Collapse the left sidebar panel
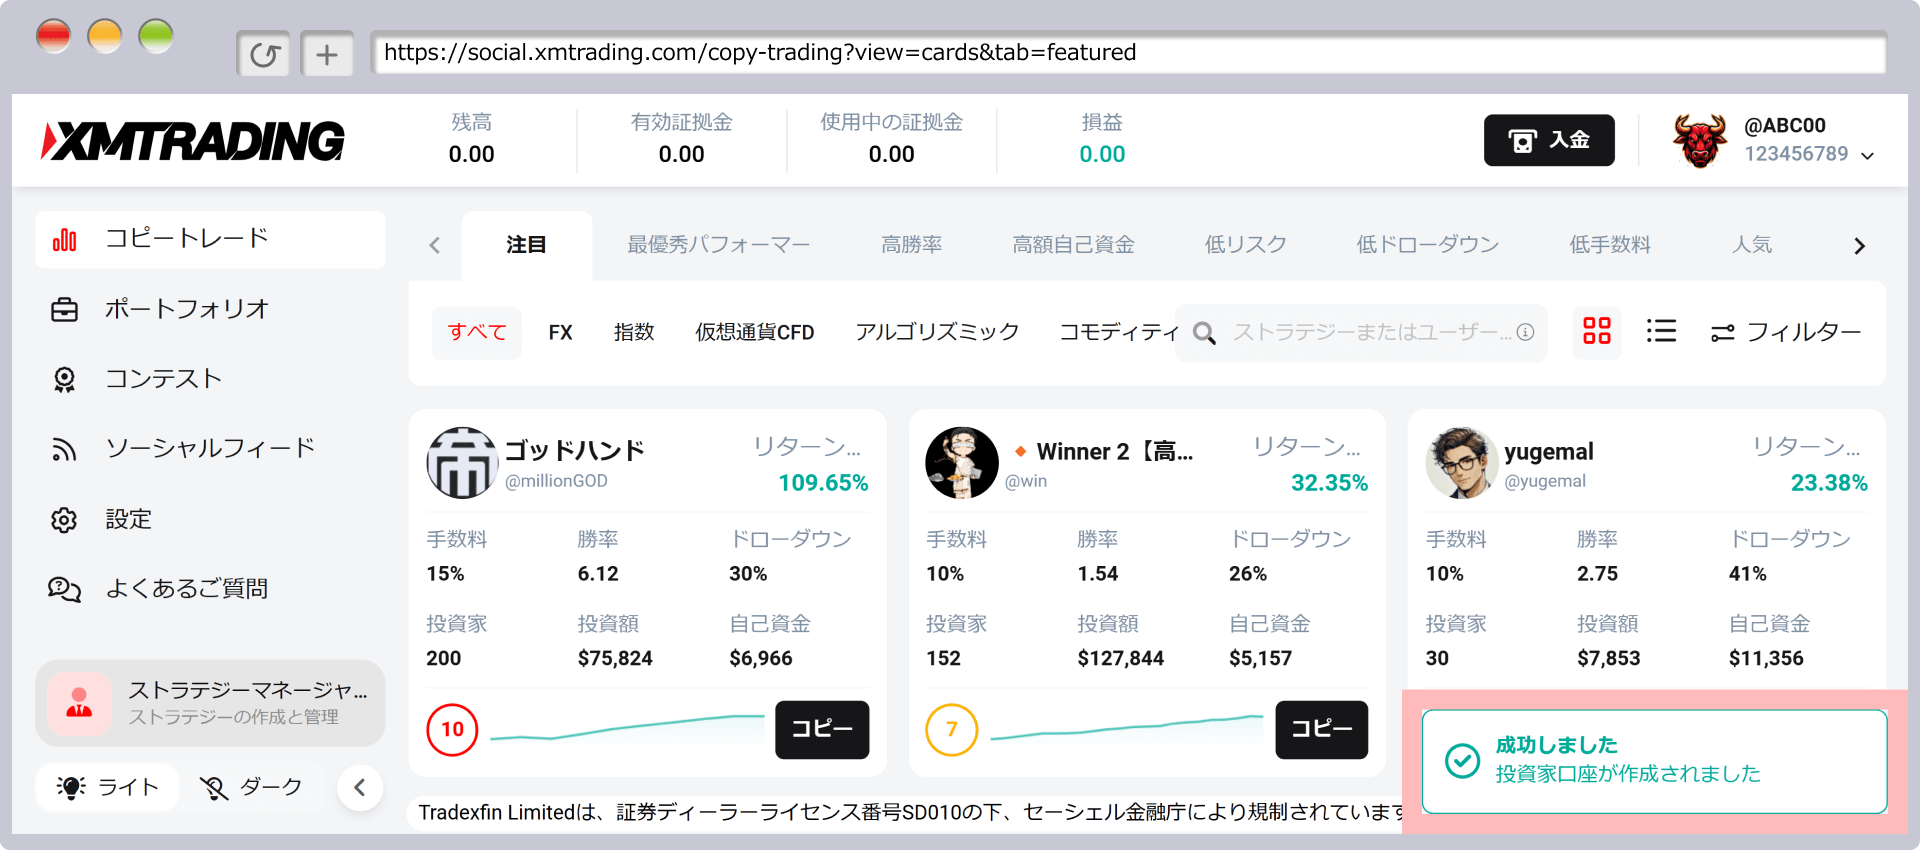Screen dimensions: 1920x850 coord(360,788)
